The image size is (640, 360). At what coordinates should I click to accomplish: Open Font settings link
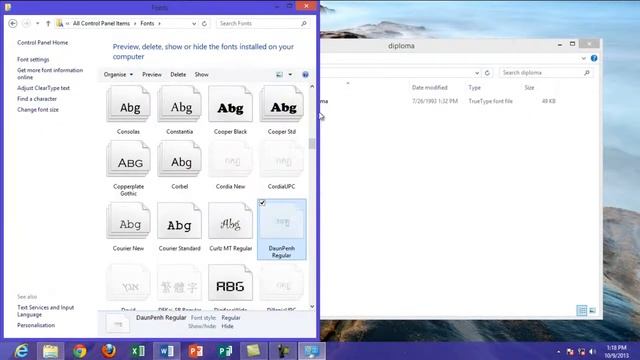33,60
